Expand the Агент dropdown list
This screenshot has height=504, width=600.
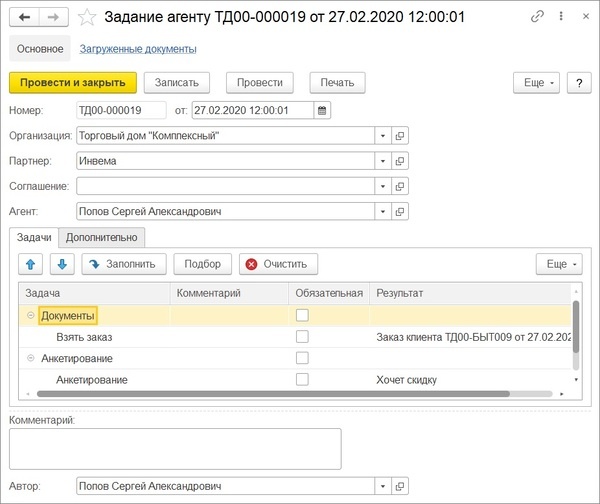[383, 212]
